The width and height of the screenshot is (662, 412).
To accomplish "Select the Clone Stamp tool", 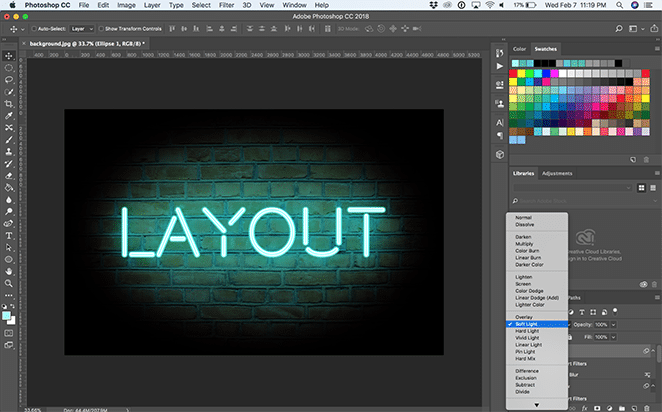I will (8, 151).
